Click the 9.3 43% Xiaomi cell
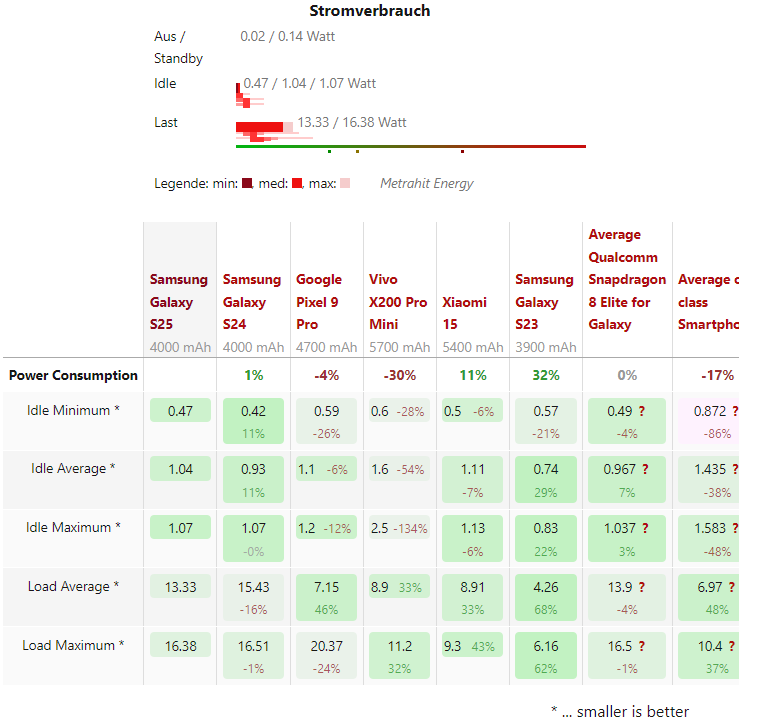Screen dimensions: 770x723 472,645
